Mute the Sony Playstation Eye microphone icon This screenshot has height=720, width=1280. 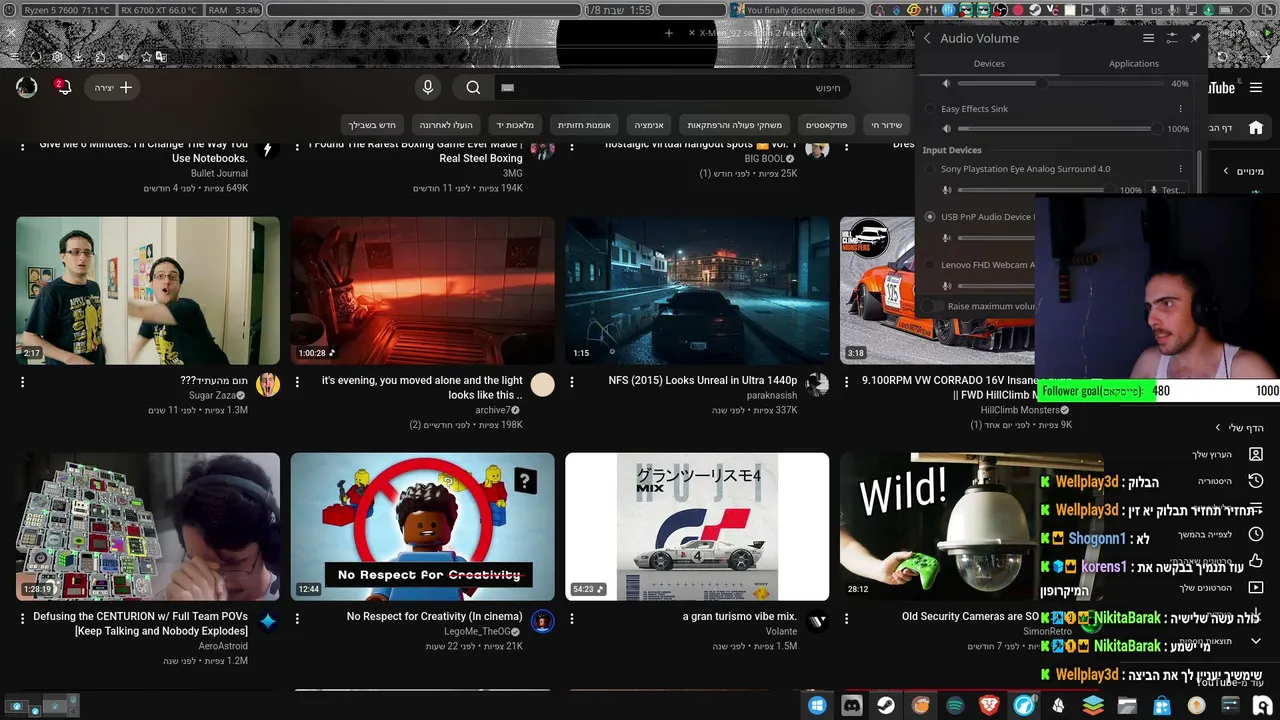947,190
